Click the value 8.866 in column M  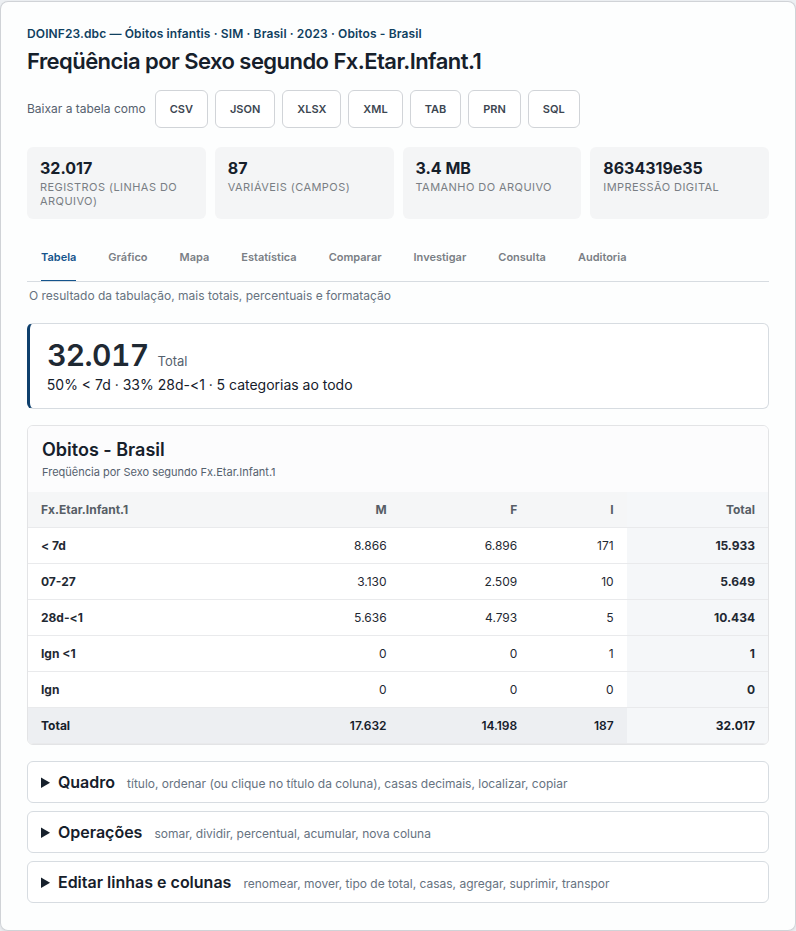(370, 546)
